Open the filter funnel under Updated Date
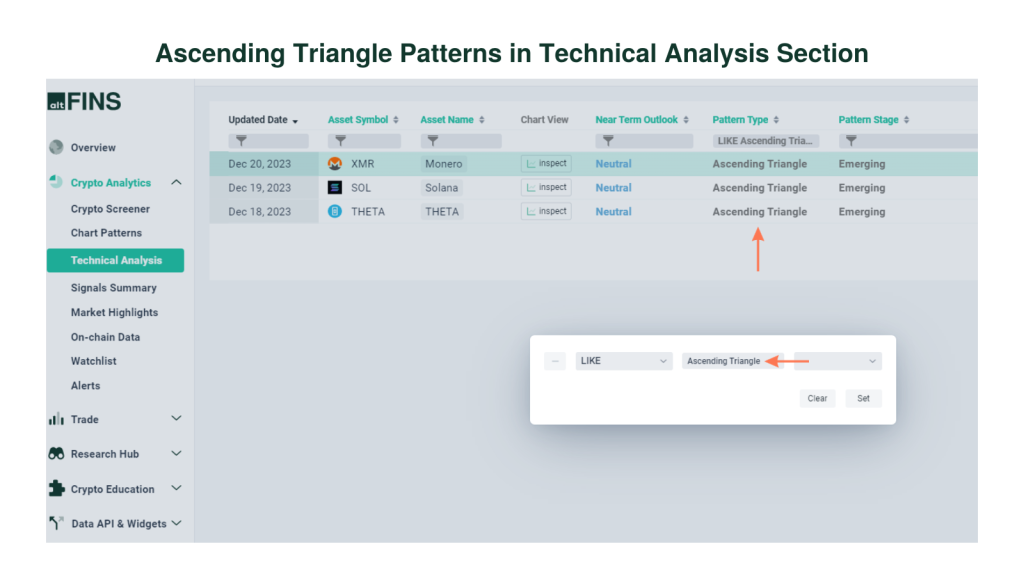1024x576 pixels. 243,140
